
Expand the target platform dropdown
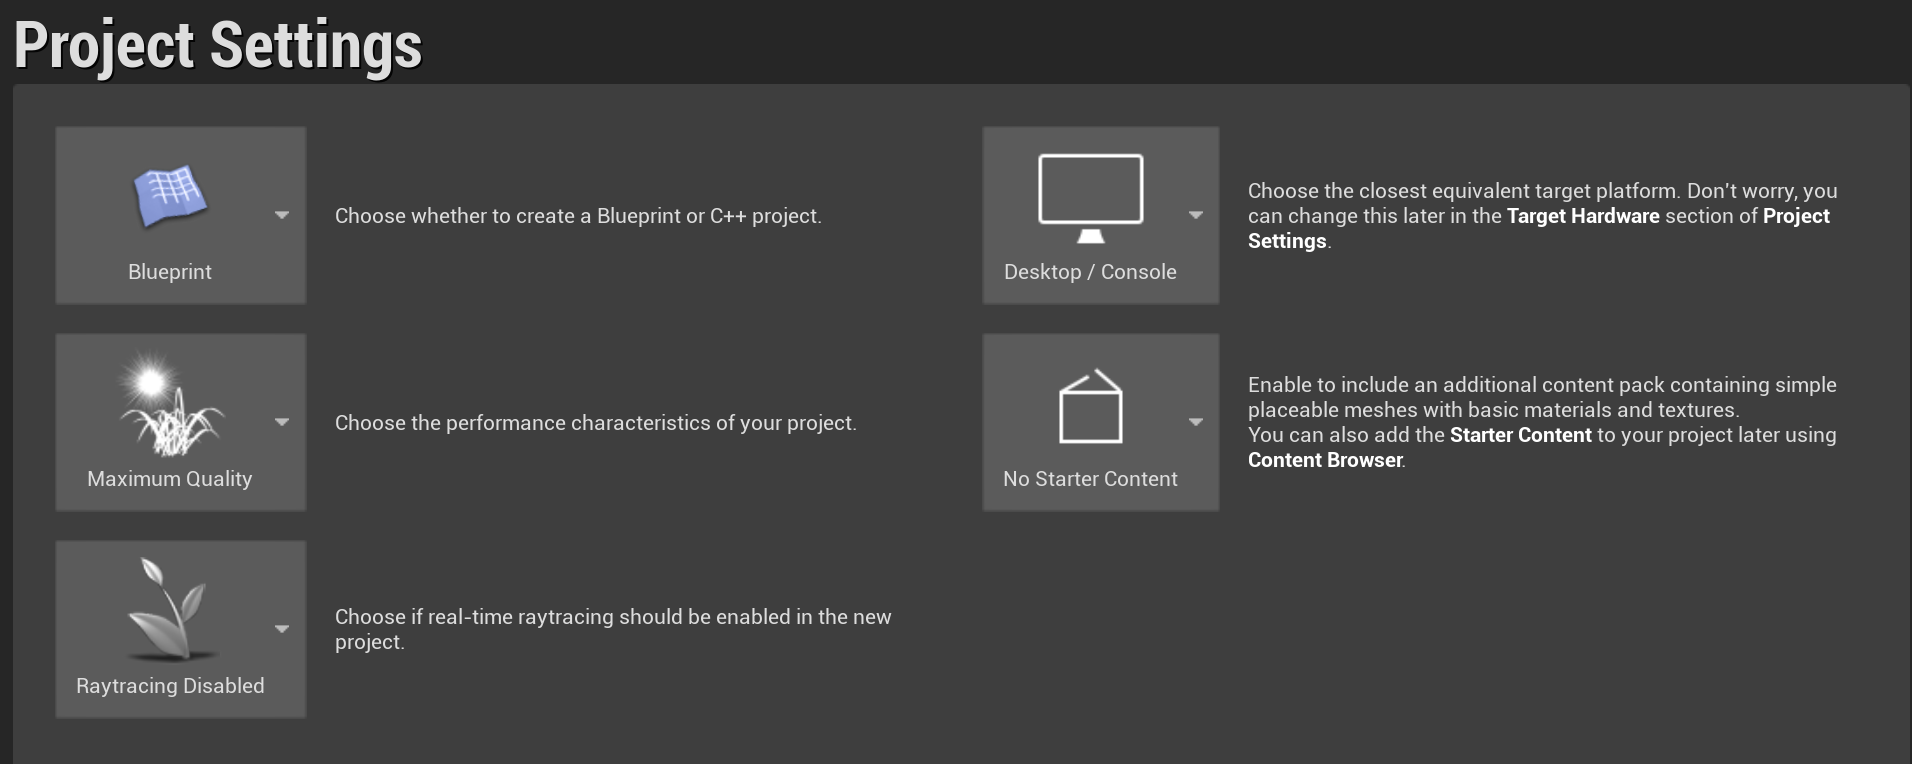tap(1197, 214)
